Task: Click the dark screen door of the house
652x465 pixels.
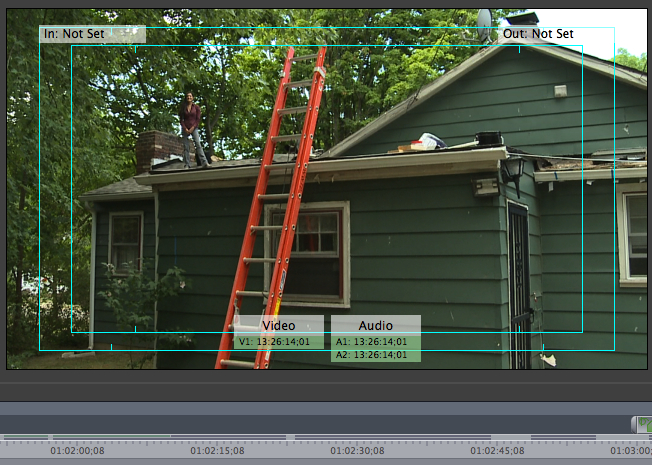Action: [518, 280]
